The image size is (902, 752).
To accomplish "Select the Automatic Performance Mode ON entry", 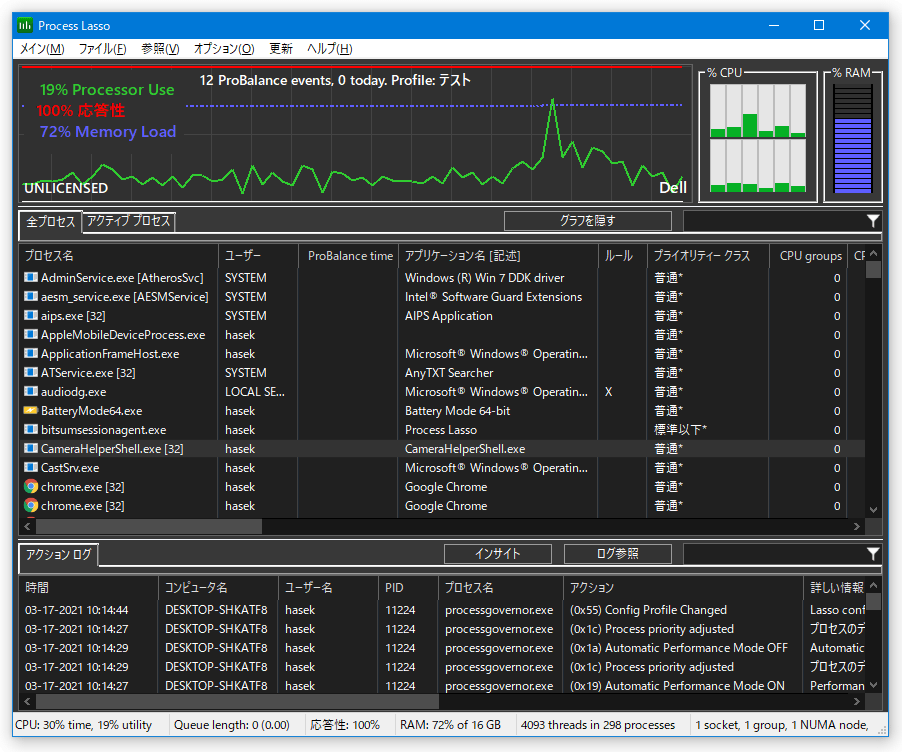I will coord(442,686).
